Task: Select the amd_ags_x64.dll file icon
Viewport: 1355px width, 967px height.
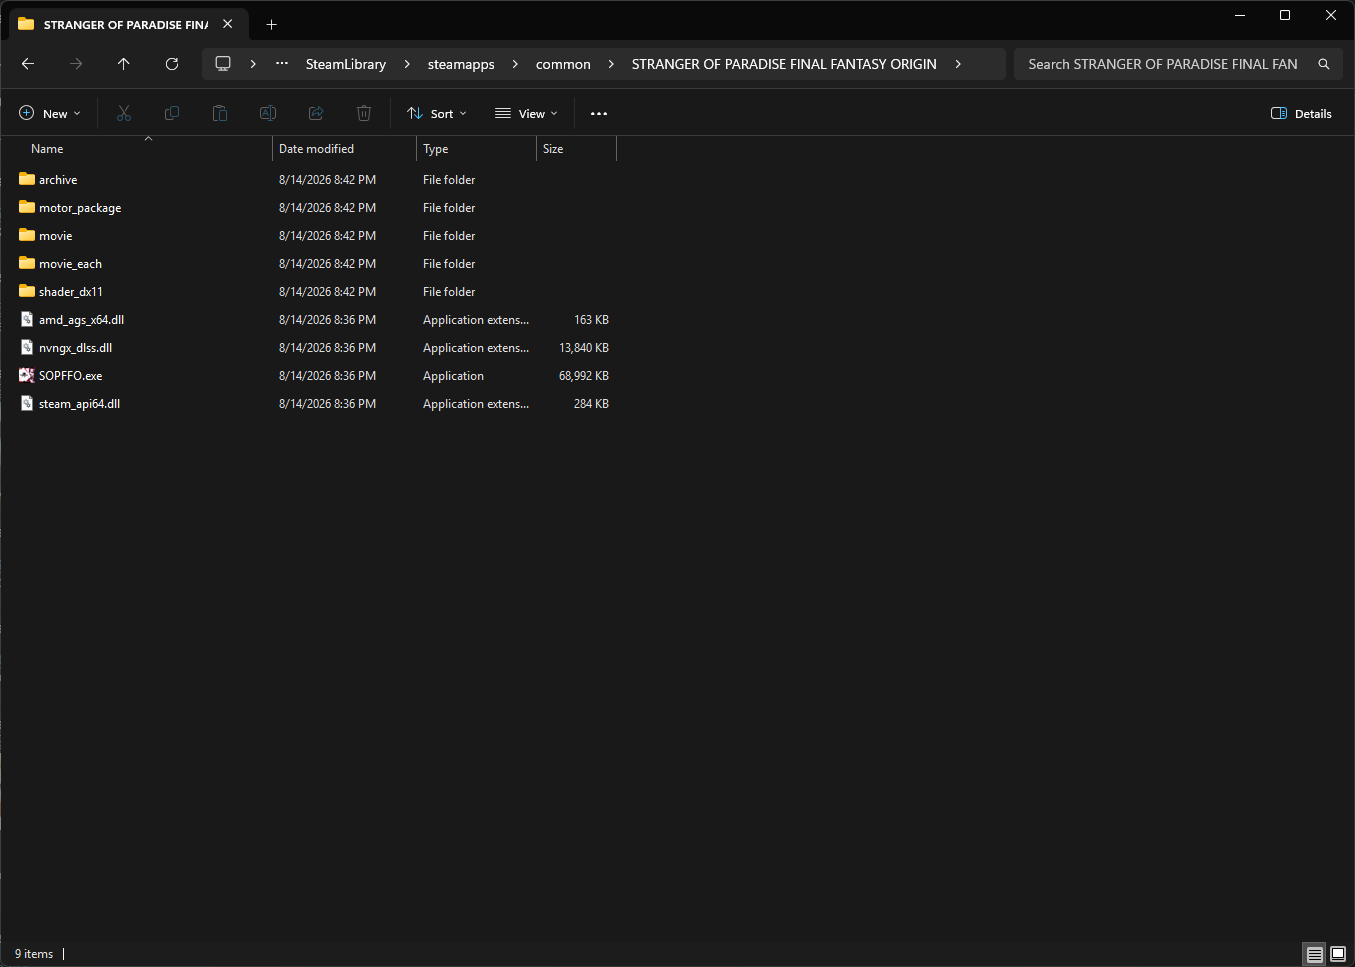Action: (x=27, y=320)
